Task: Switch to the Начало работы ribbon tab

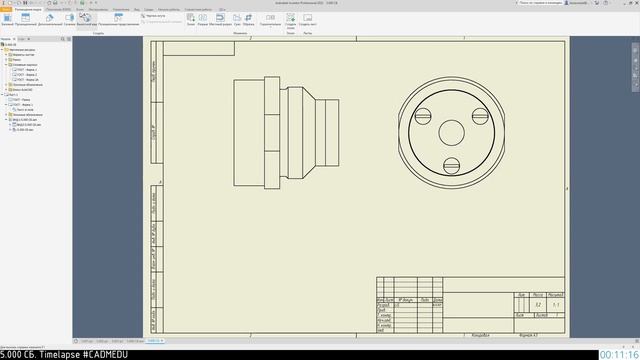Action: 169,9
